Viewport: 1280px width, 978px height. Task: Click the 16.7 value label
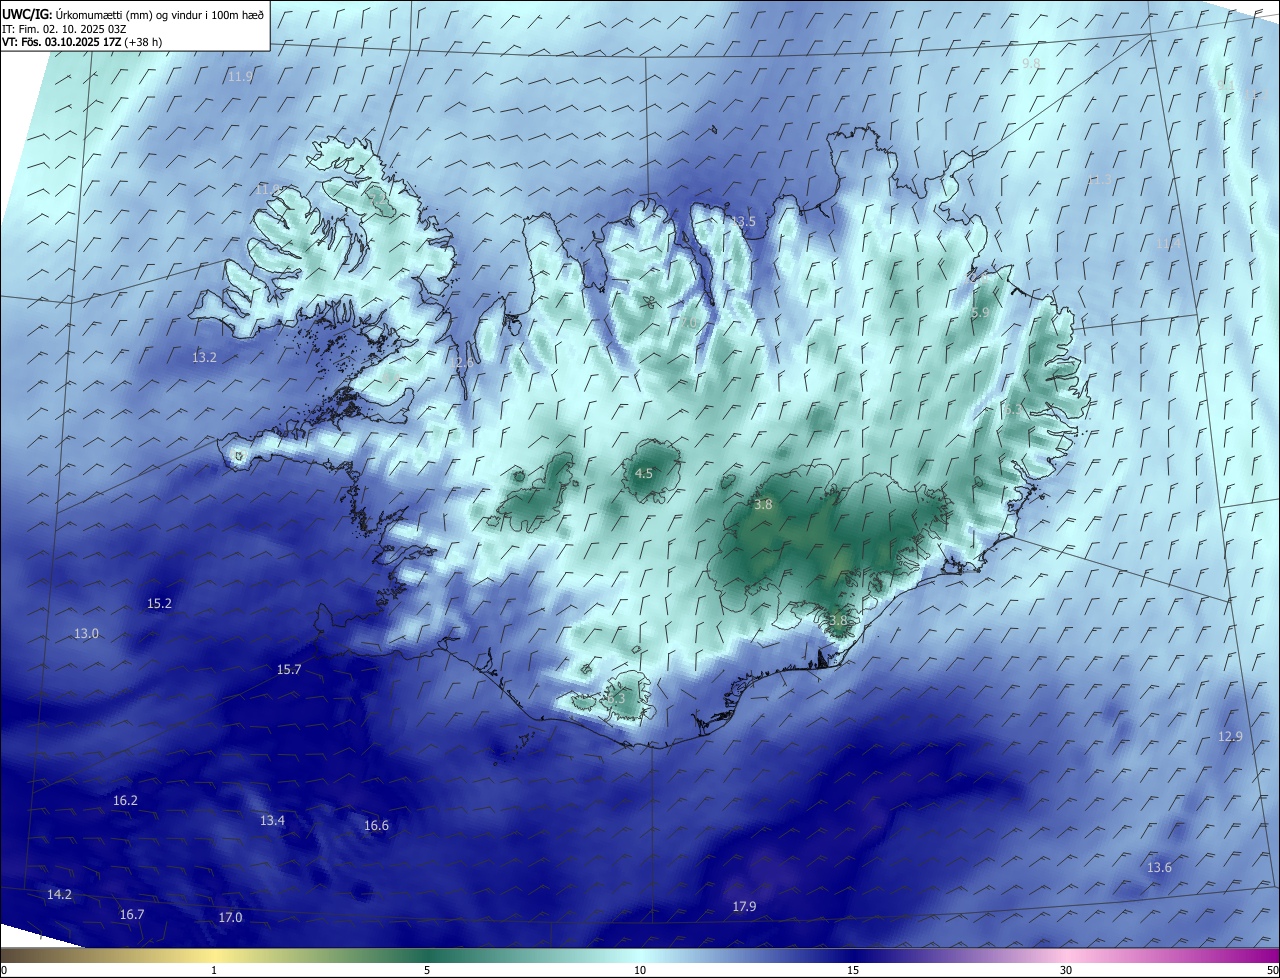tap(132, 915)
